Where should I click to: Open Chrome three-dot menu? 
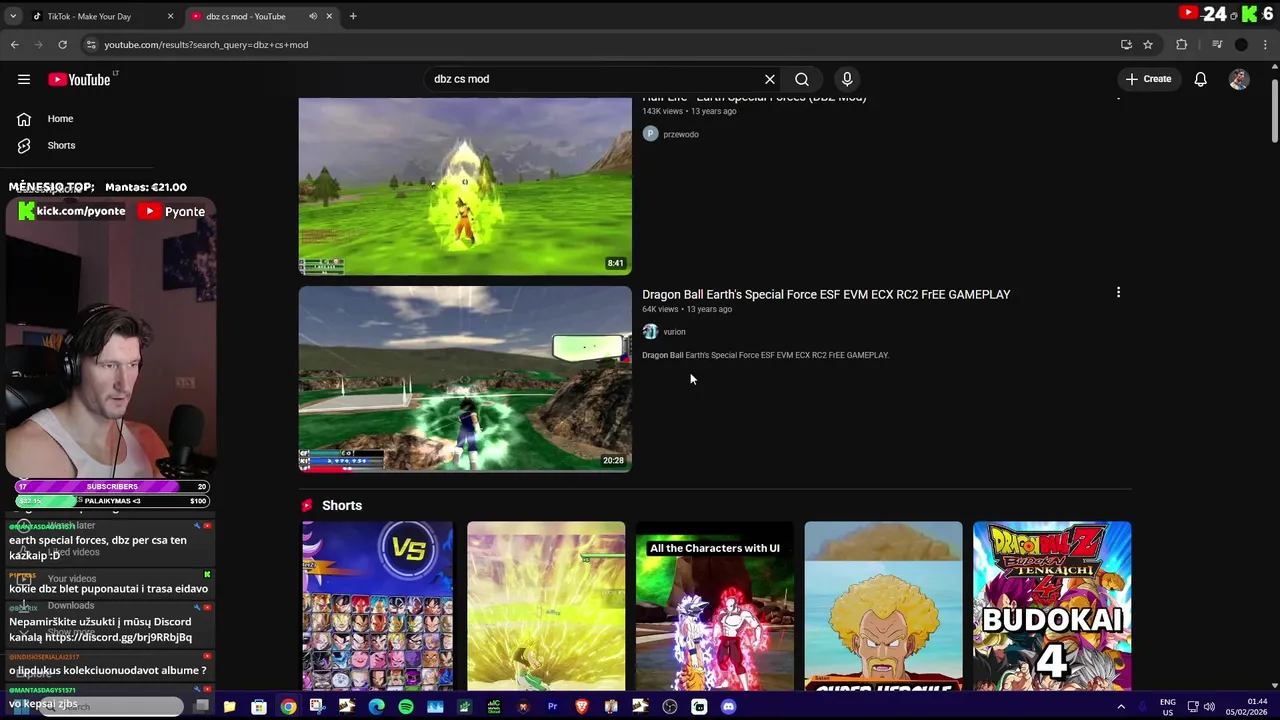click(x=1266, y=44)
